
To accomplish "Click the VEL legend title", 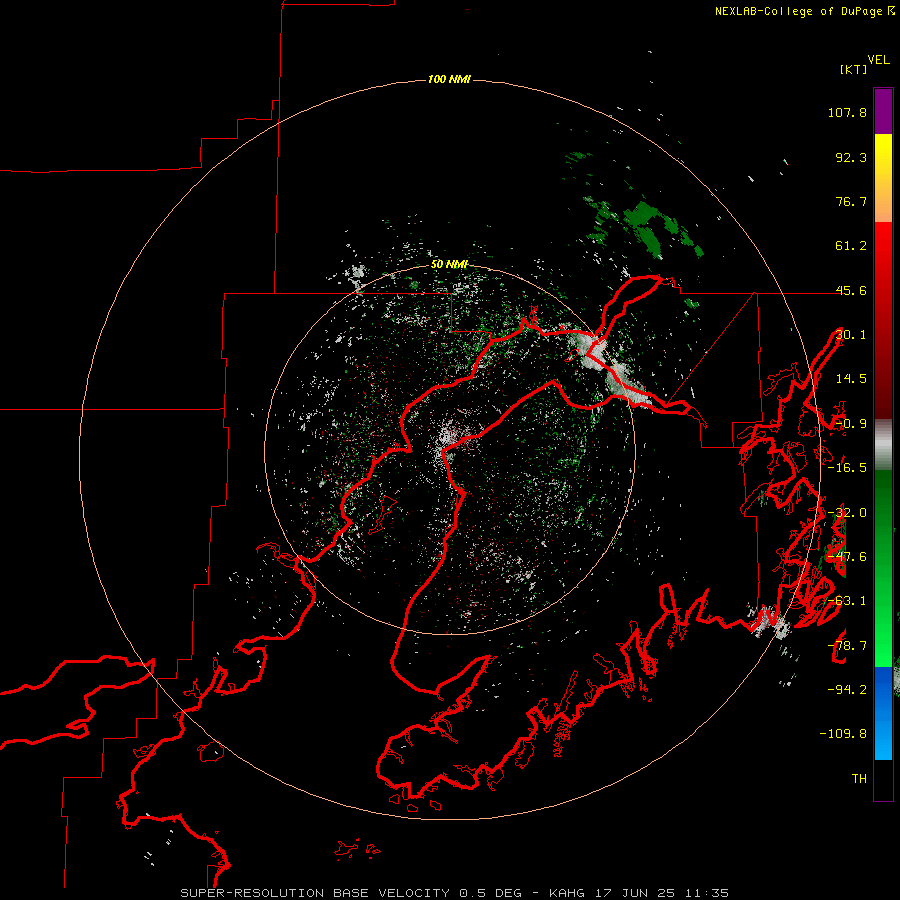I will tap(878, 60).
